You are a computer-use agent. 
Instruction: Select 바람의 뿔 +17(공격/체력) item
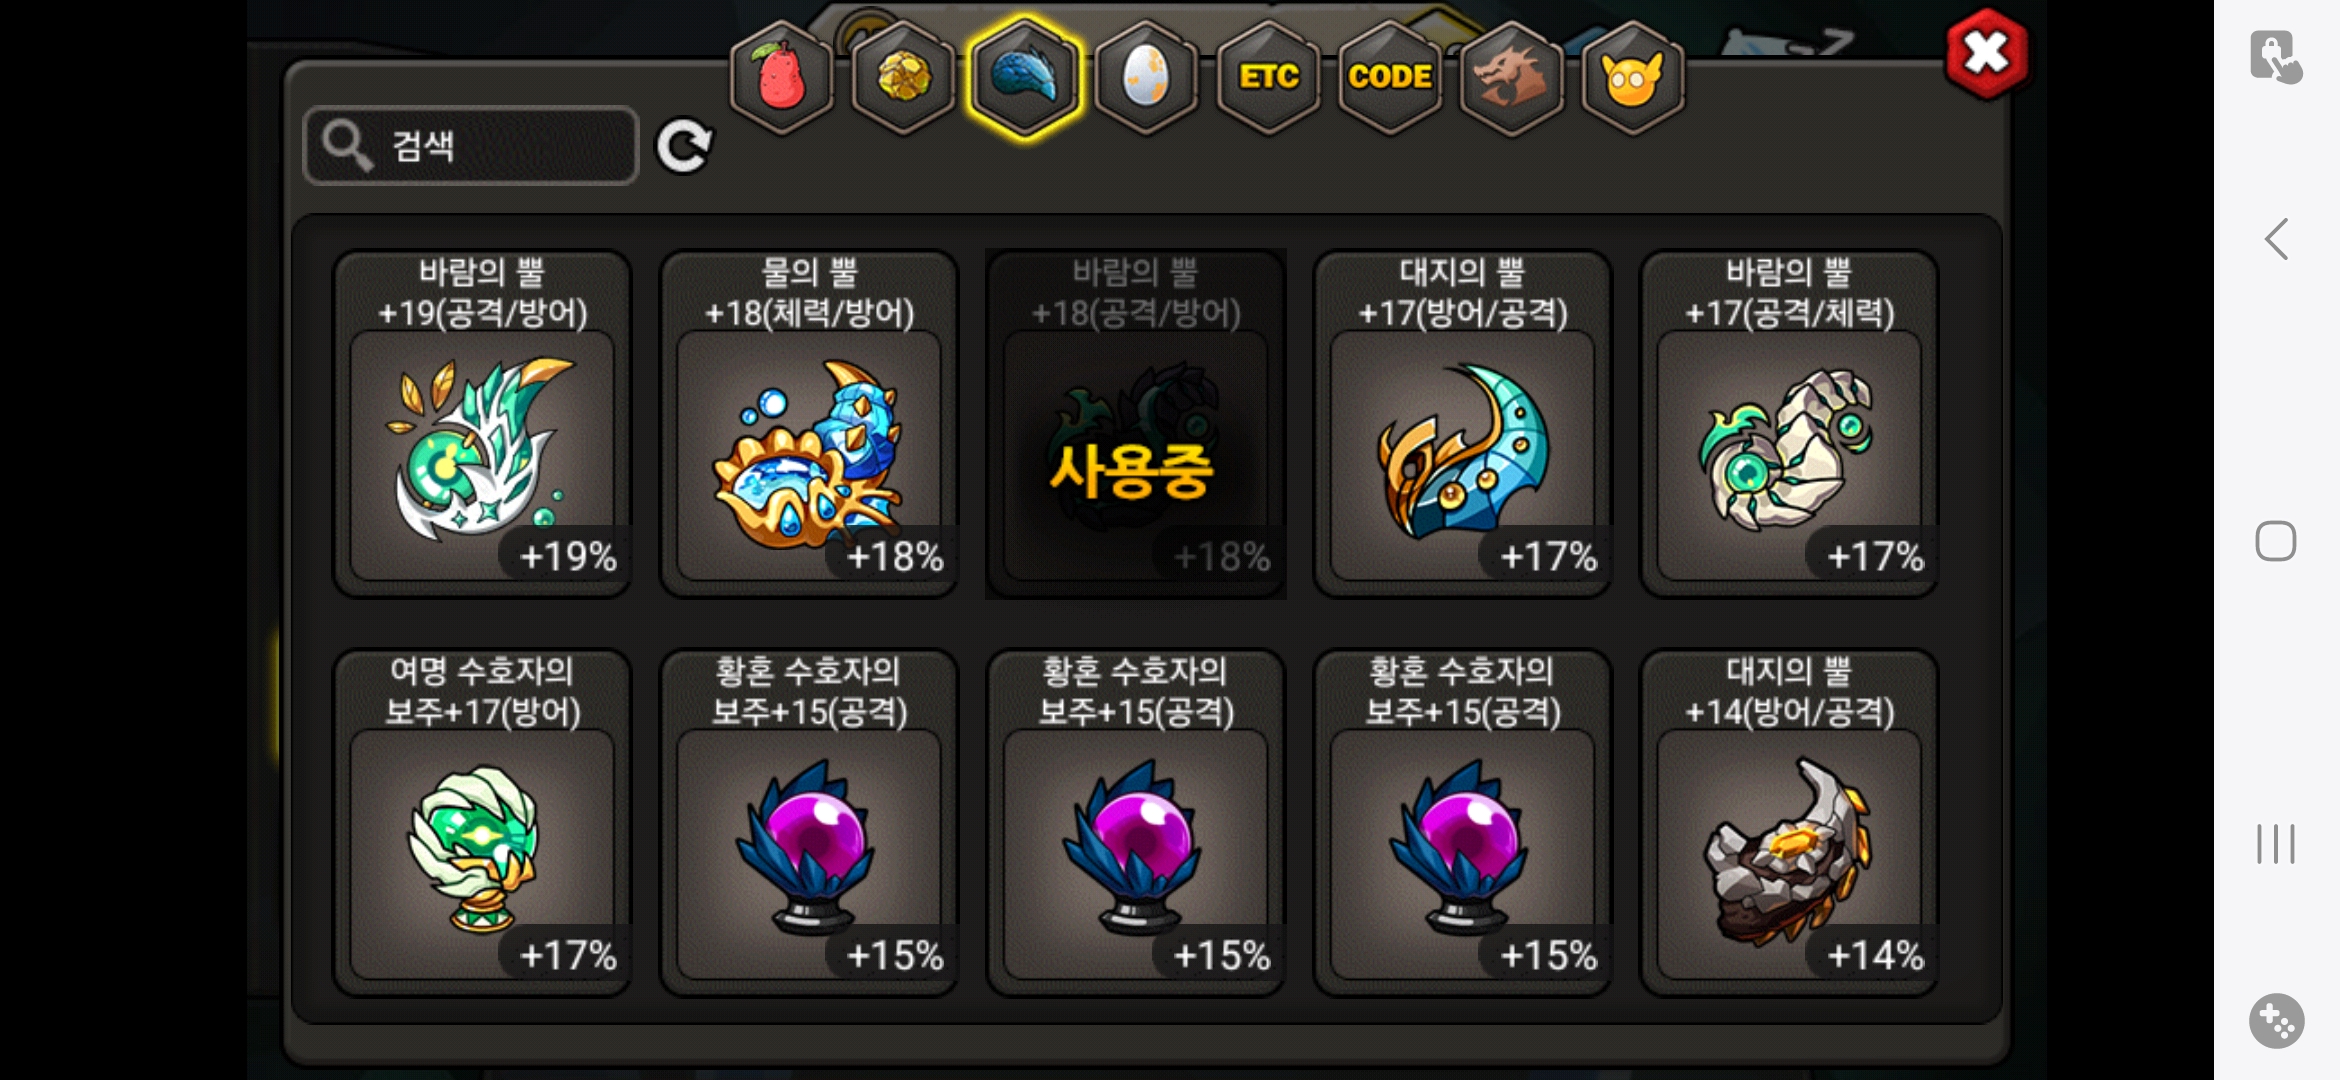[1790, 423]
